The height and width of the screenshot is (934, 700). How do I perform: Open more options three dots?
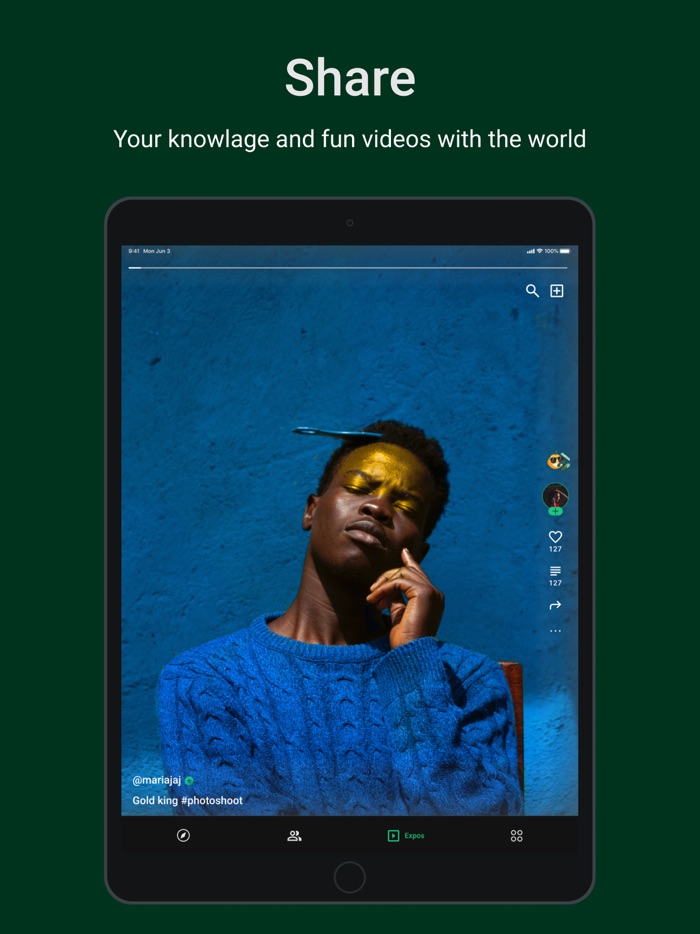555,631
